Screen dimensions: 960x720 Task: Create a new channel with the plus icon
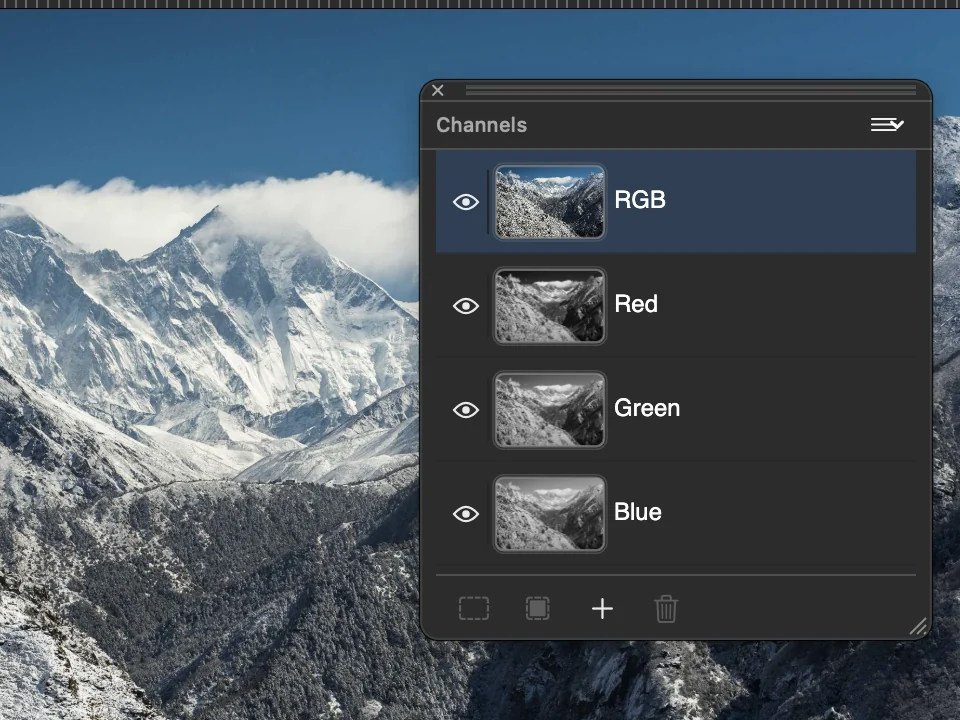(602, 609)
